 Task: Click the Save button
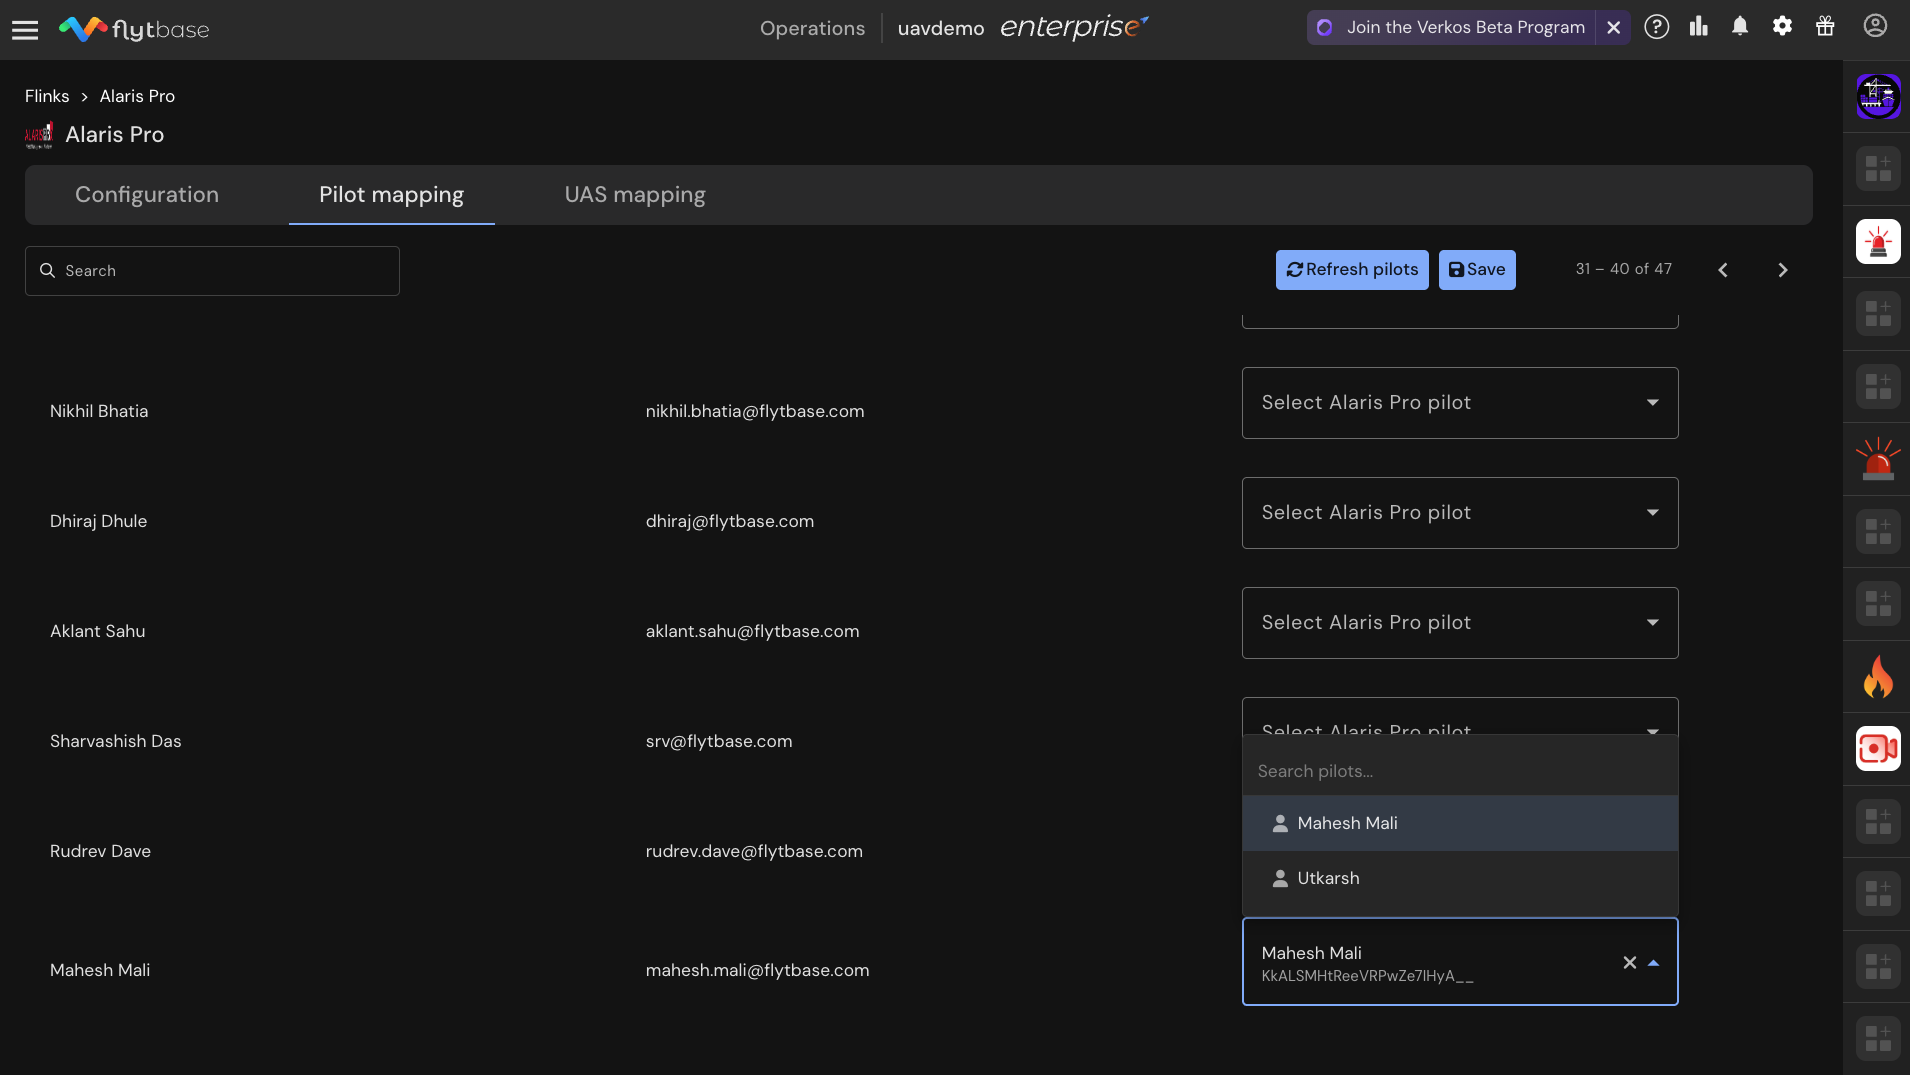pos(1476,270)
